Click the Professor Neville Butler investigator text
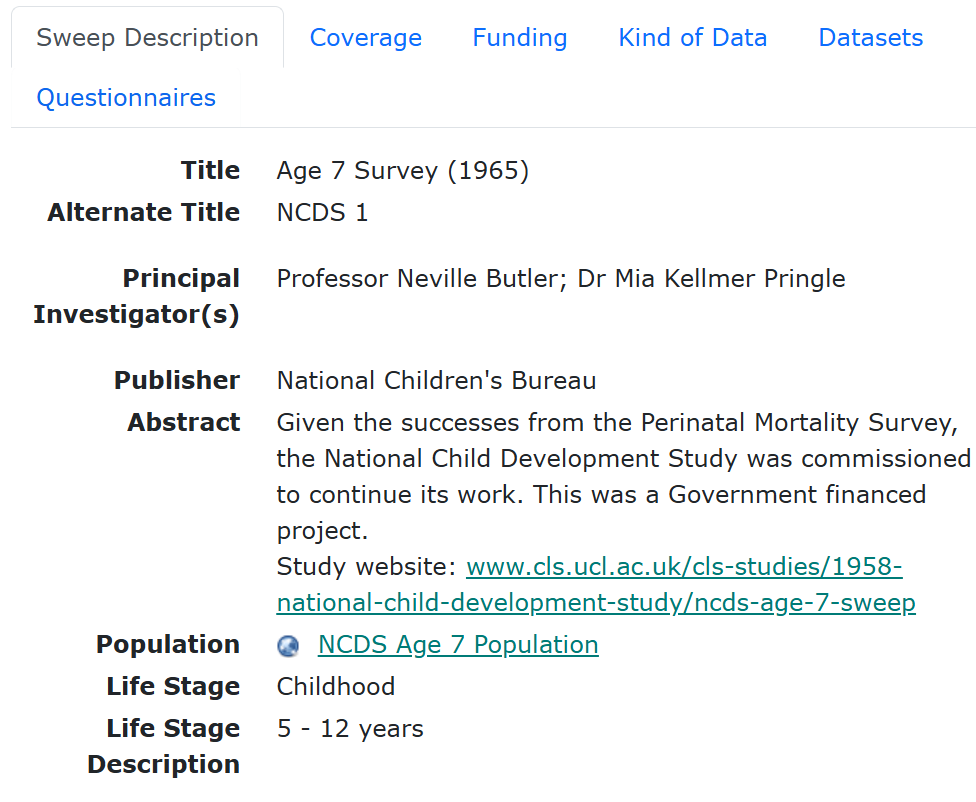976x802 pixels. (423, 279)
